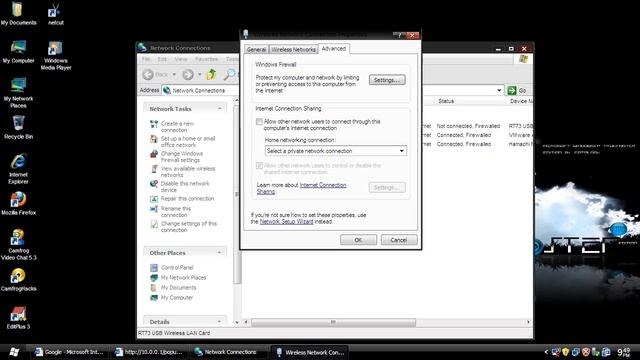
Task: Select Mozilla Firefox desktop icon
Action: 18,203
